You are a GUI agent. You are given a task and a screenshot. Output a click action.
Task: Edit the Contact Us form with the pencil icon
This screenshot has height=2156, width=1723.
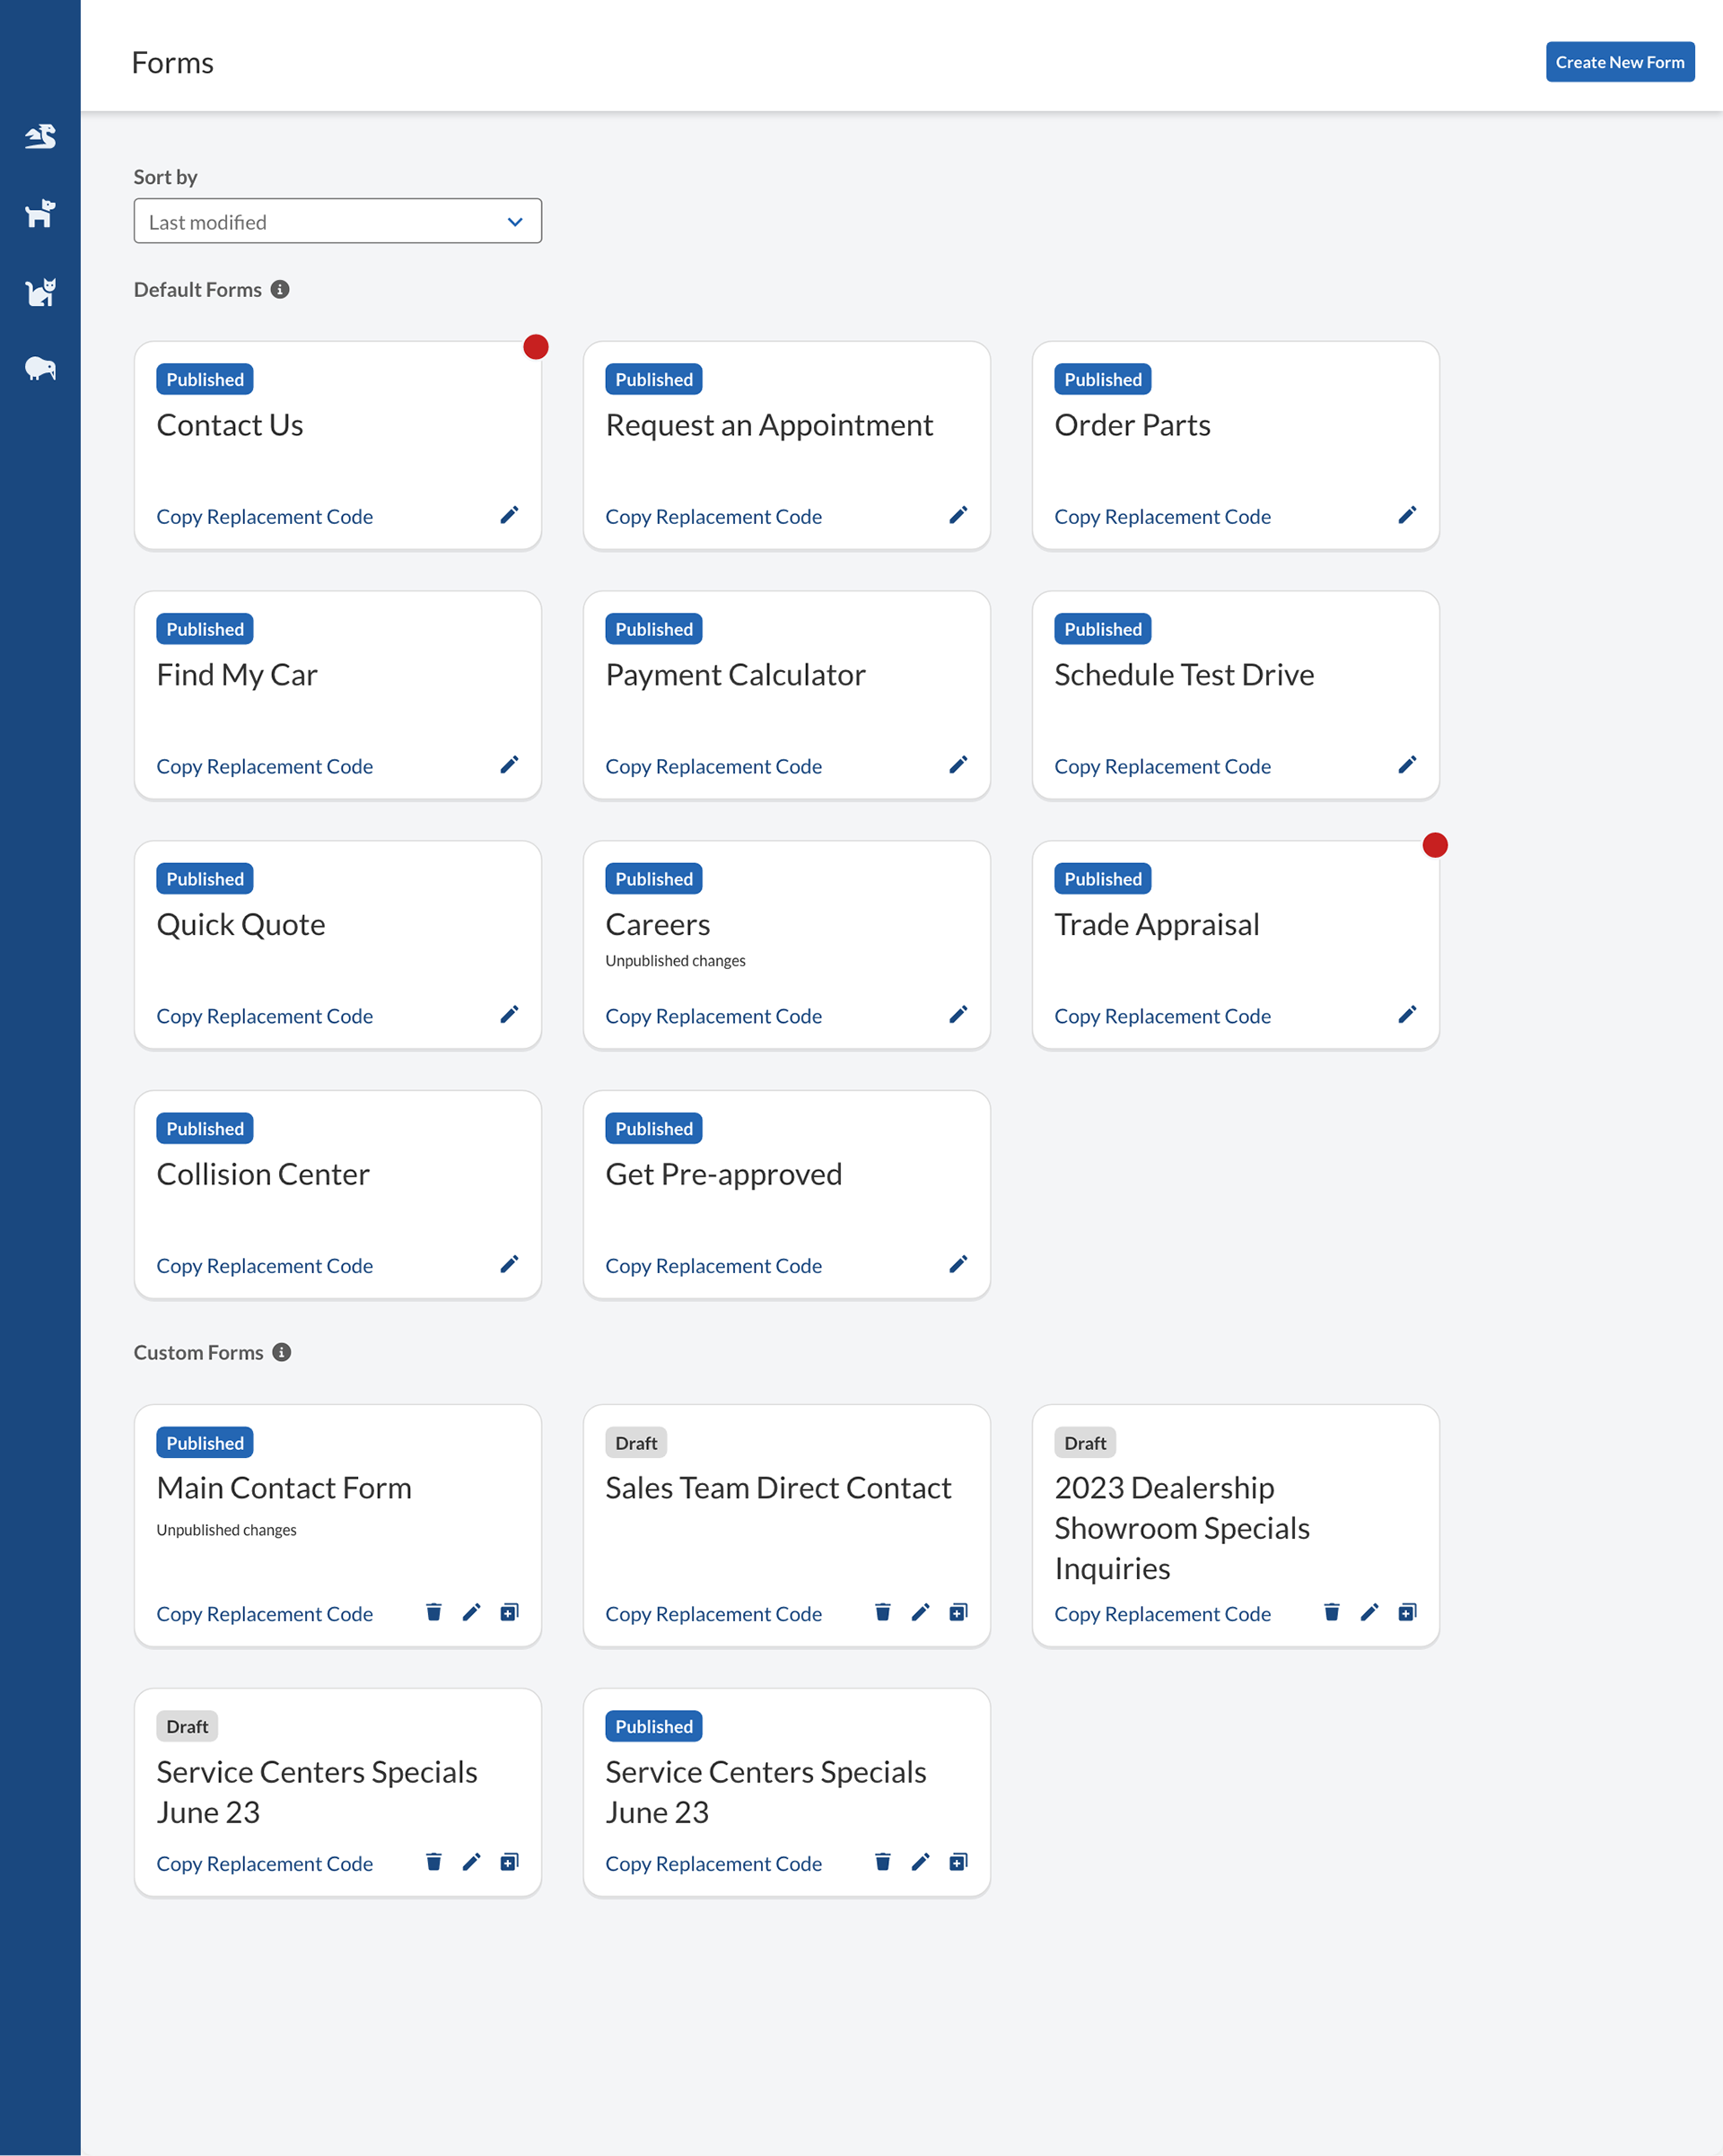tap(509, 515)
